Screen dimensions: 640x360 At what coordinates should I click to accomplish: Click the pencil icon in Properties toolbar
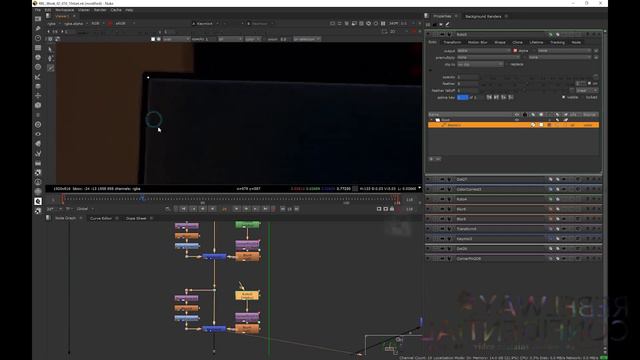pos(447,24)
